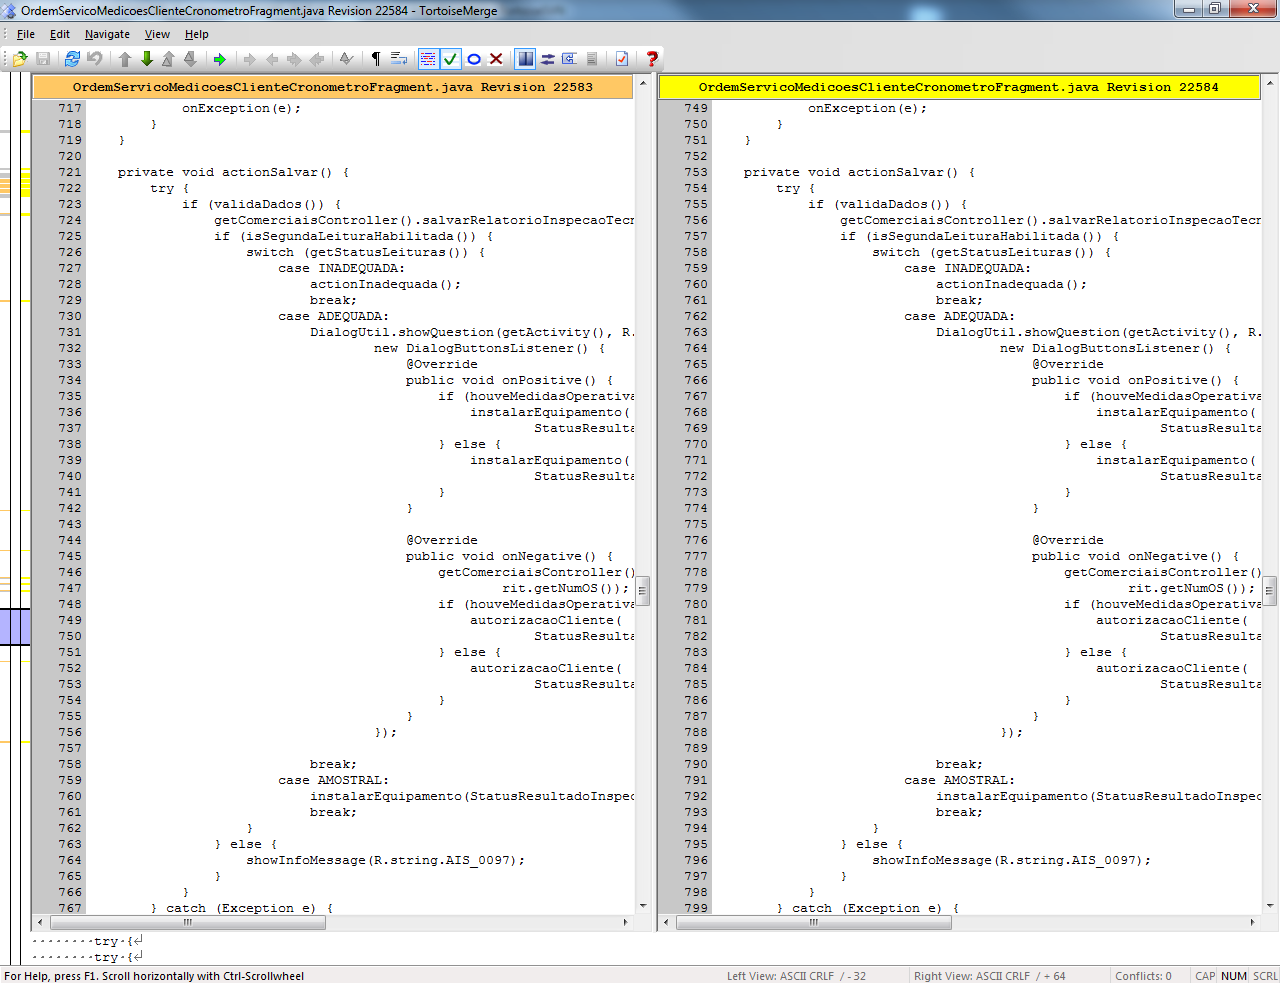Toggle the two-pane view toolbar button
This screenshot has height=984, width=1280.
525,59
